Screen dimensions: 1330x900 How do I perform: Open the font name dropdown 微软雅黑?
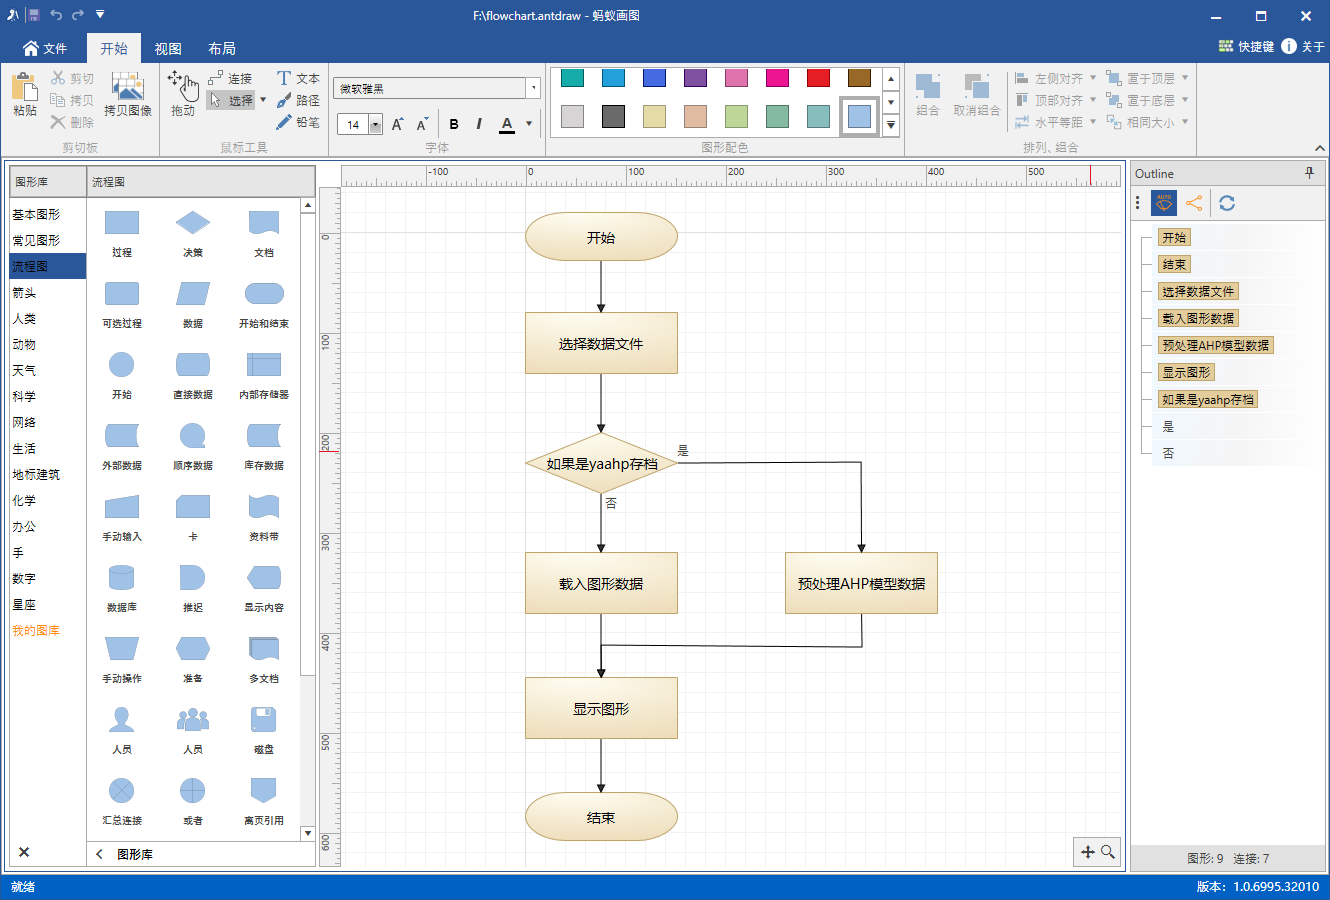click(x=534, y=89)
